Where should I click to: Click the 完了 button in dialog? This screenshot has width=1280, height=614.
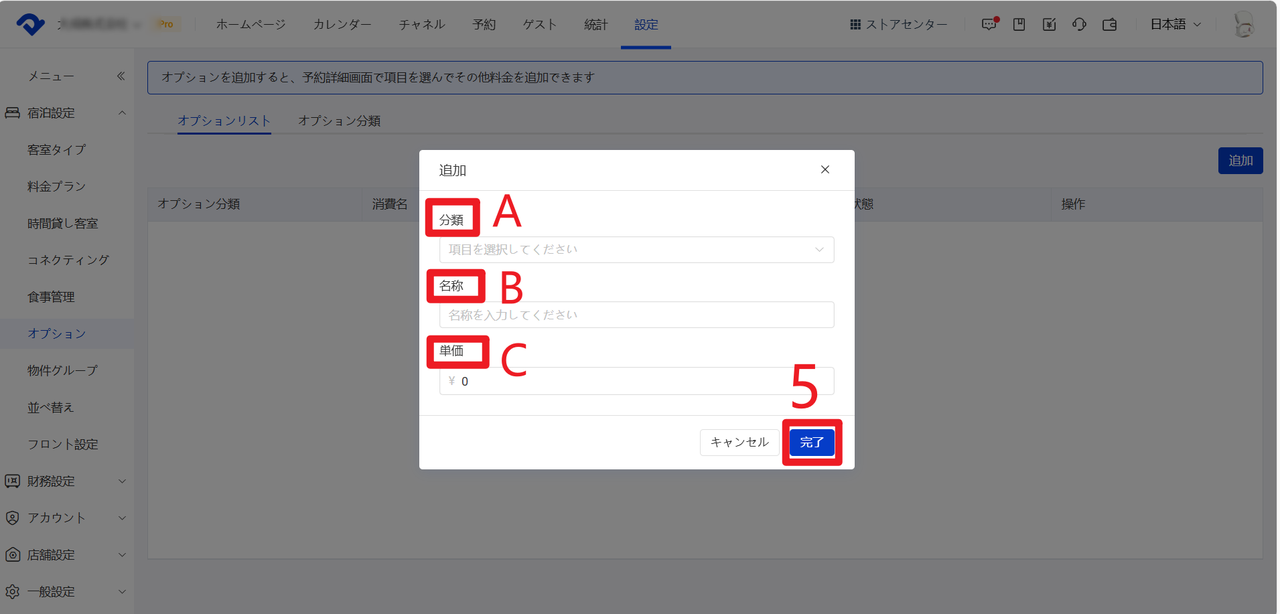812,442
